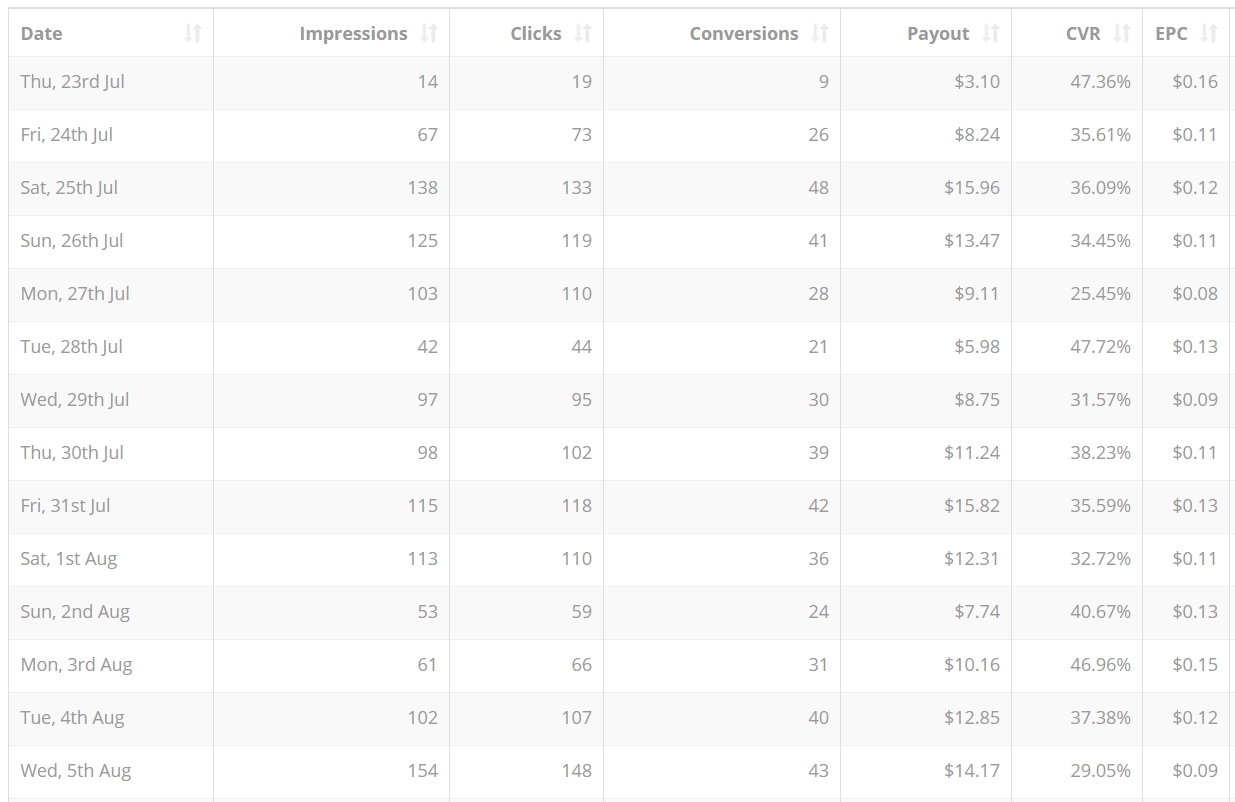Click the $15.82 payout cell
The width and height of the screenshot is (1235, 802).
(971, 506)
